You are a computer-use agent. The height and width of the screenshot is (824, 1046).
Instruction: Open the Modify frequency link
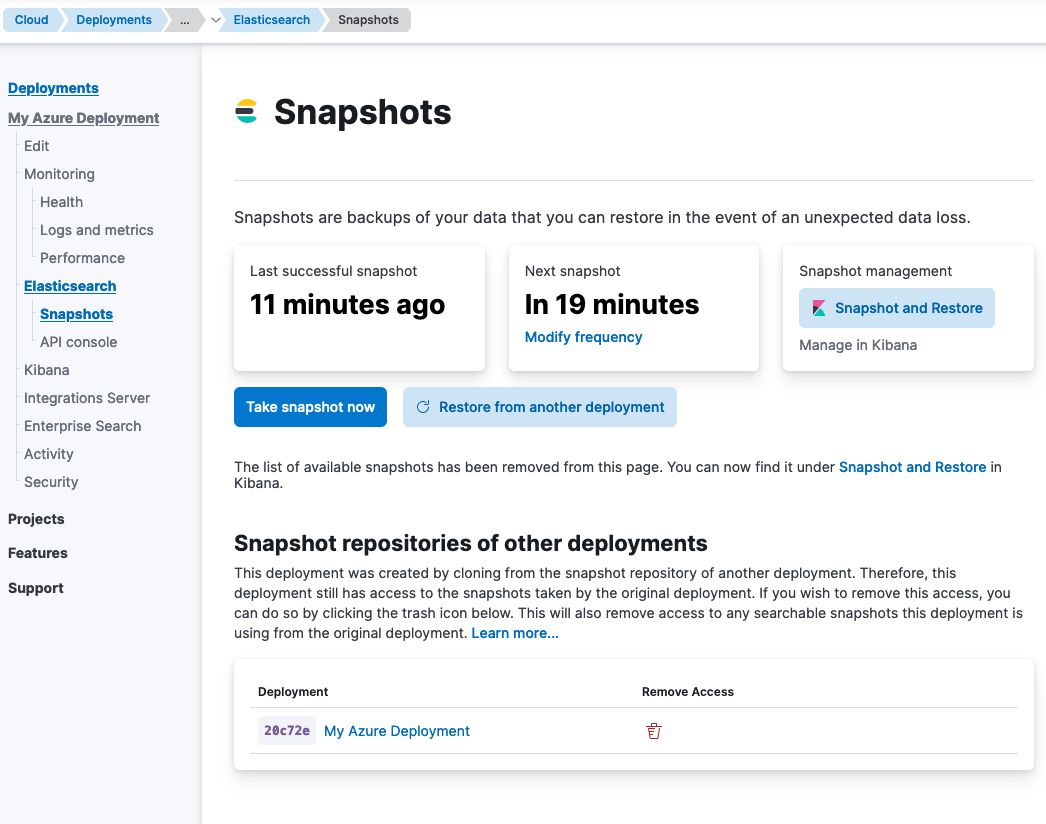(x=583, y=337)
